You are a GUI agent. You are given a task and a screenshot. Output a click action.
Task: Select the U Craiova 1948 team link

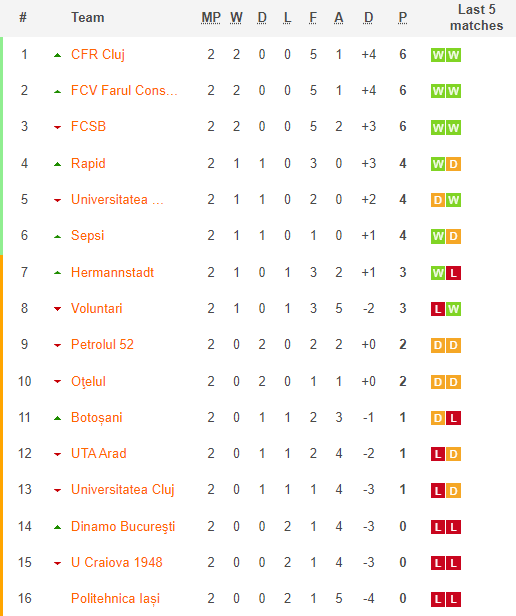[117, 563]
